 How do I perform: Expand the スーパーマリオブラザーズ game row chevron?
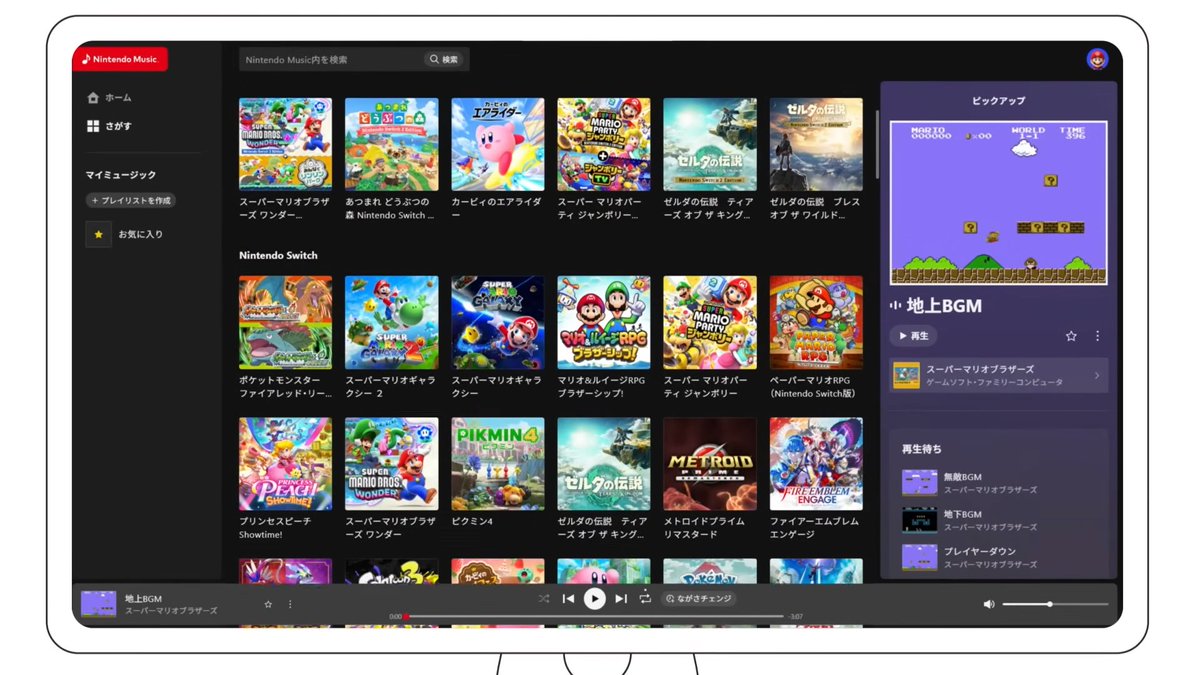point(1096,376)
